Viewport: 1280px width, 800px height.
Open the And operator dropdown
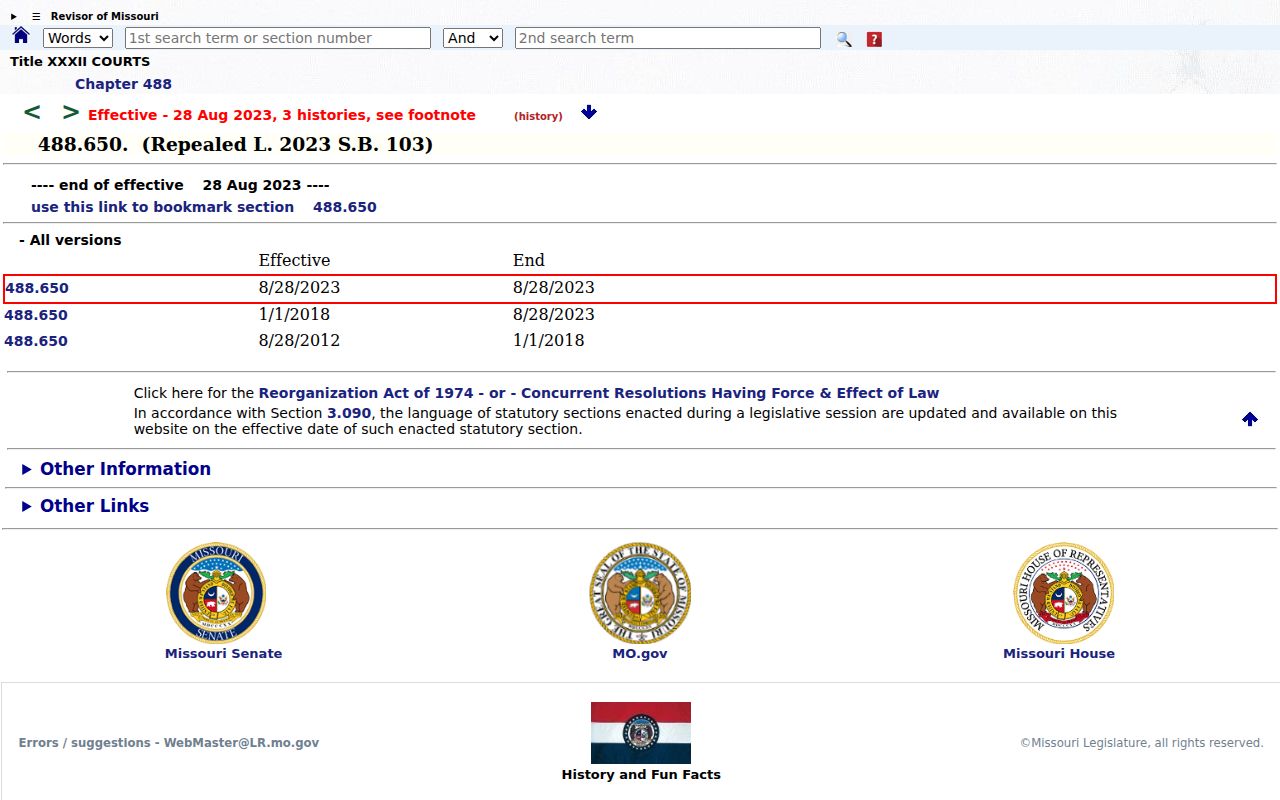[472, 38]
